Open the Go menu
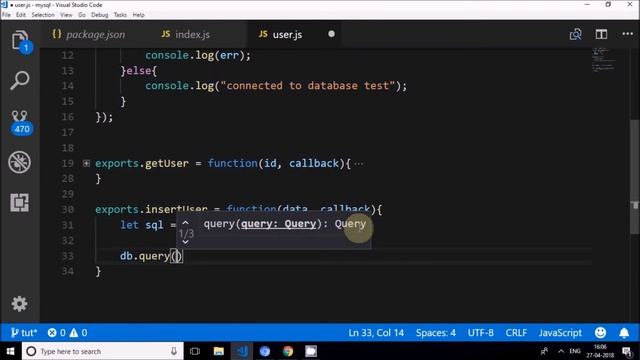Image resolution: width=640 pixels, height=360 pixels. pos(82,15)
